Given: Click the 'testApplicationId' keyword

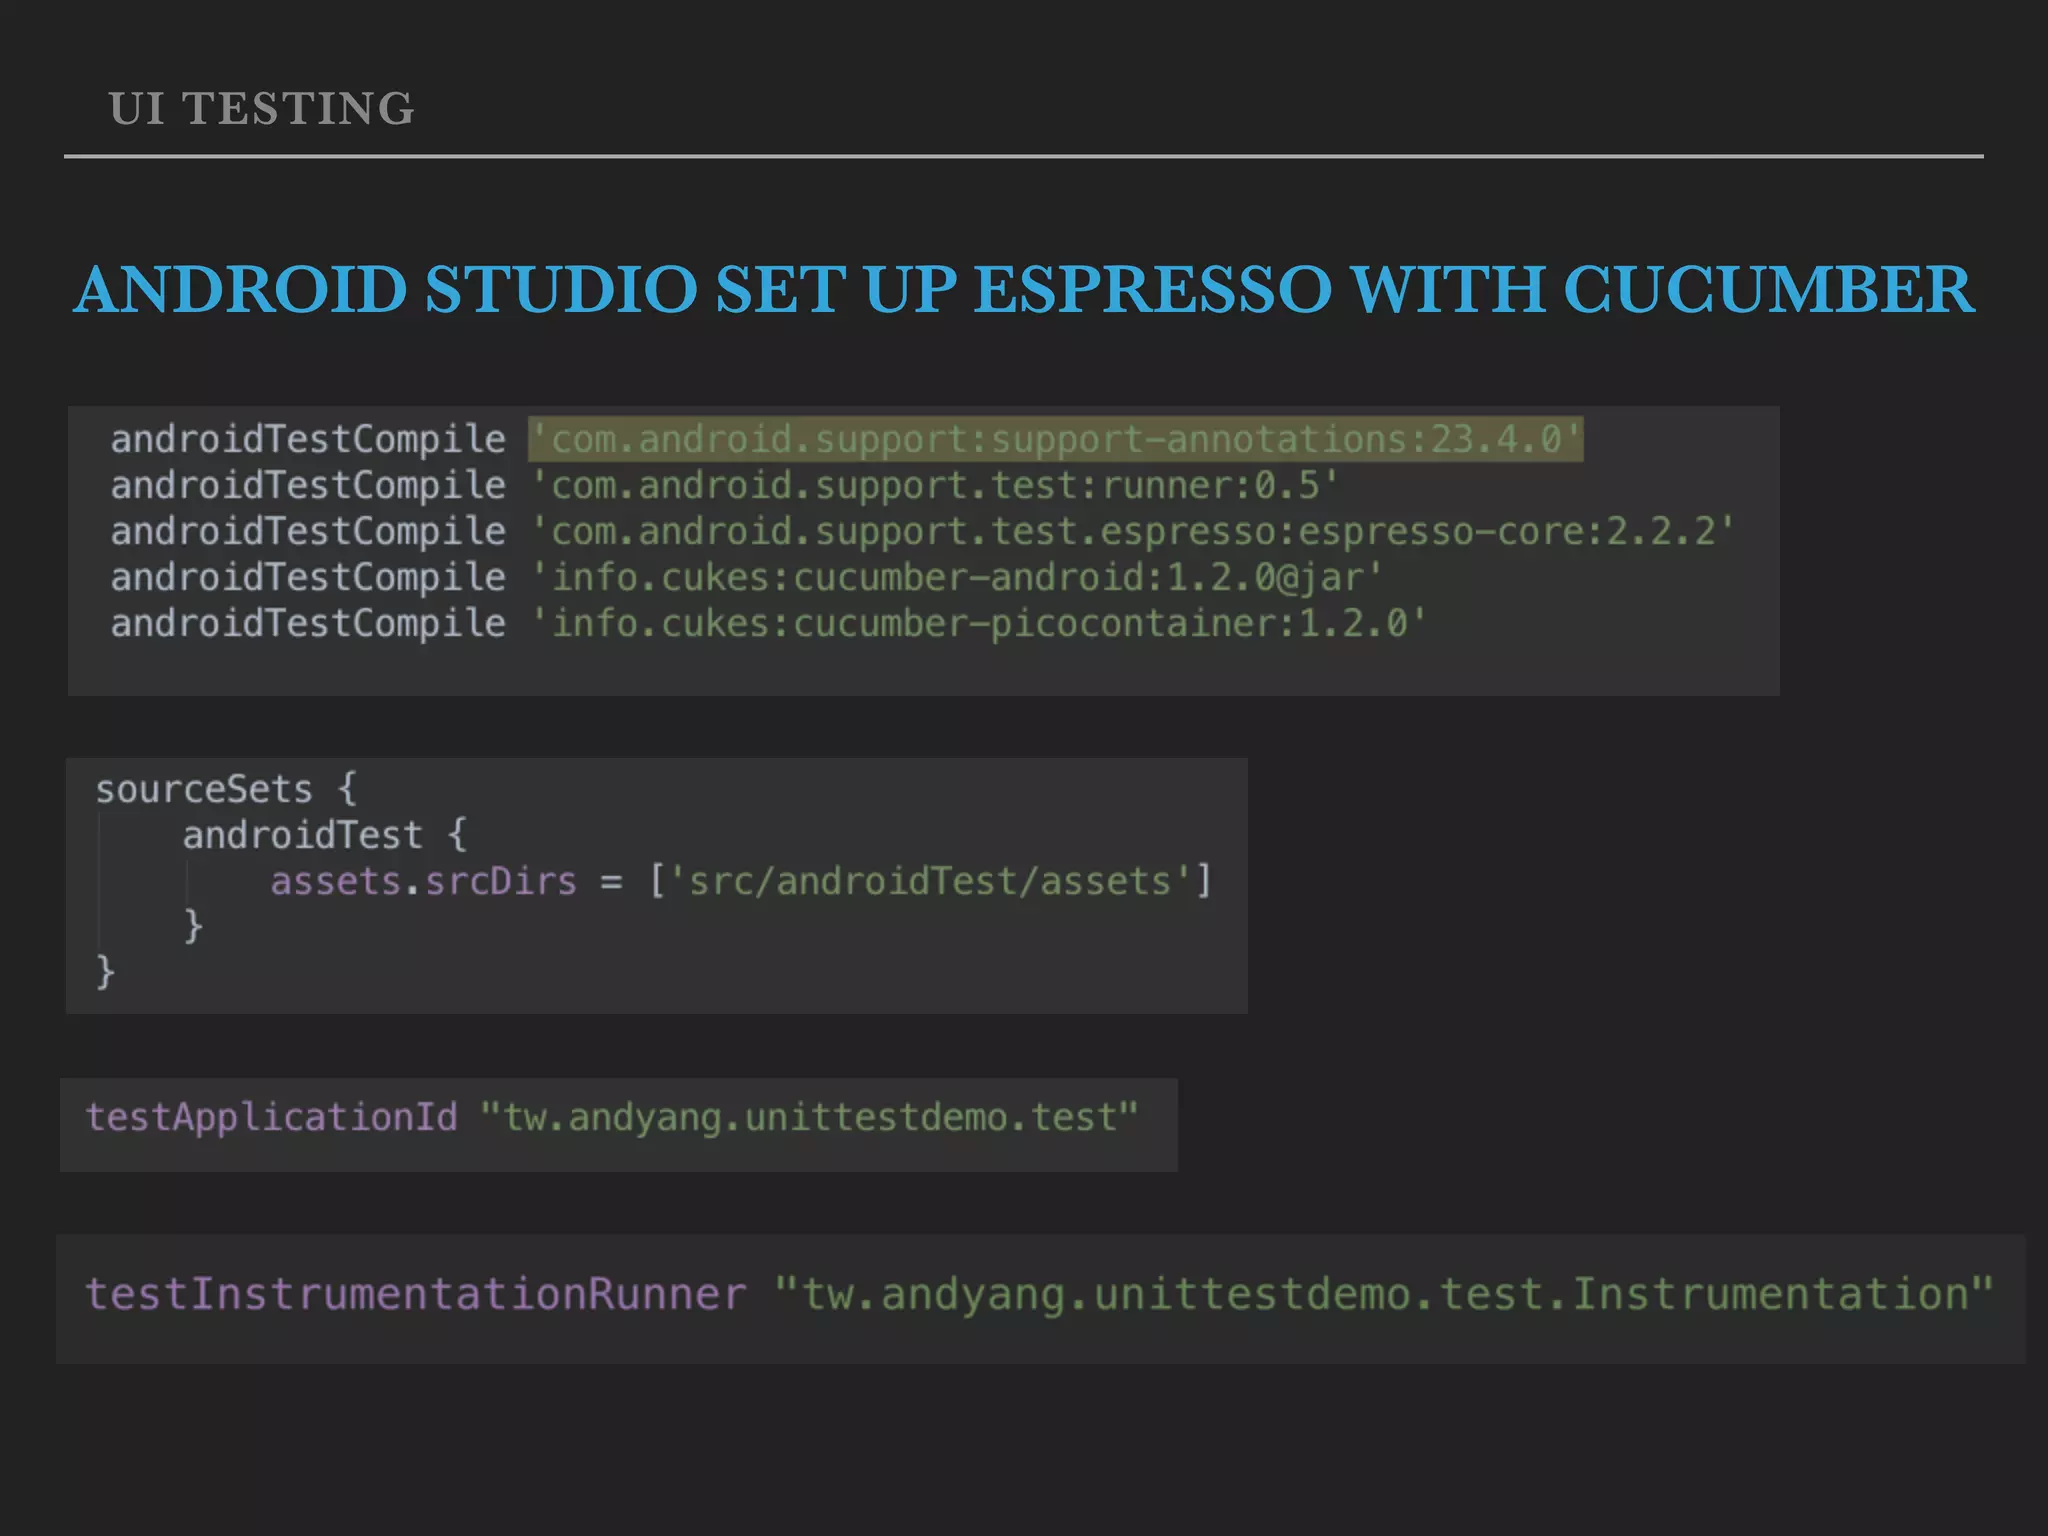Looking at the screenshot, I should pyautogui.click(x=271, y=1117).
